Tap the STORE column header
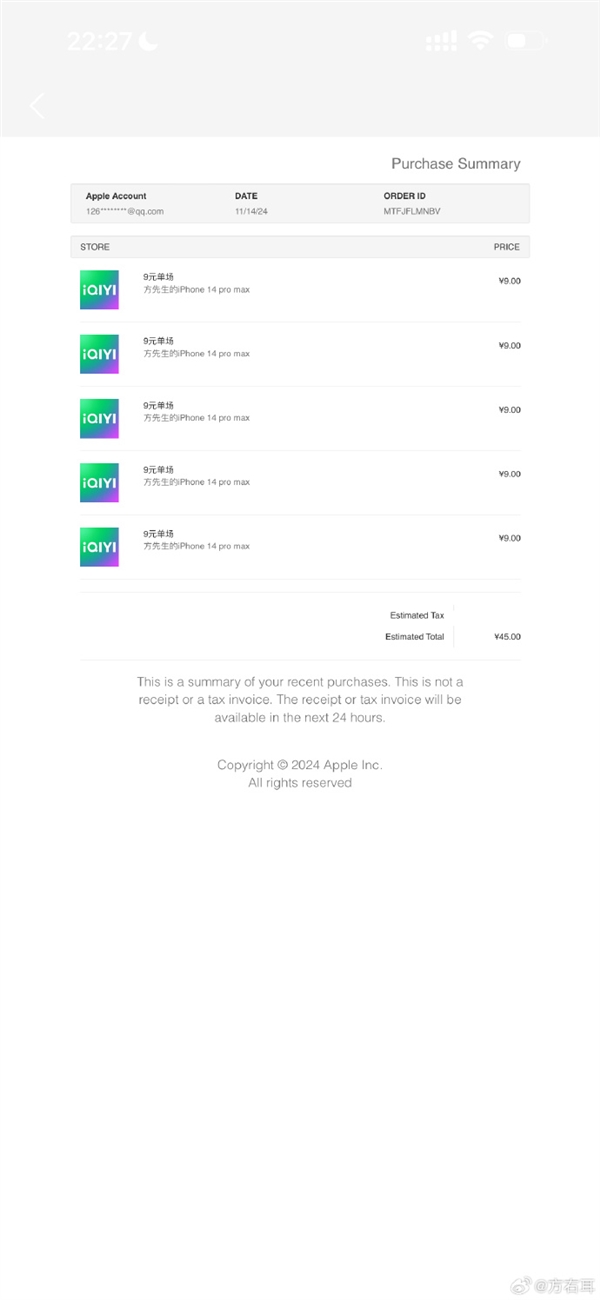The image size is (600, 1300). [x=95, y=247]
